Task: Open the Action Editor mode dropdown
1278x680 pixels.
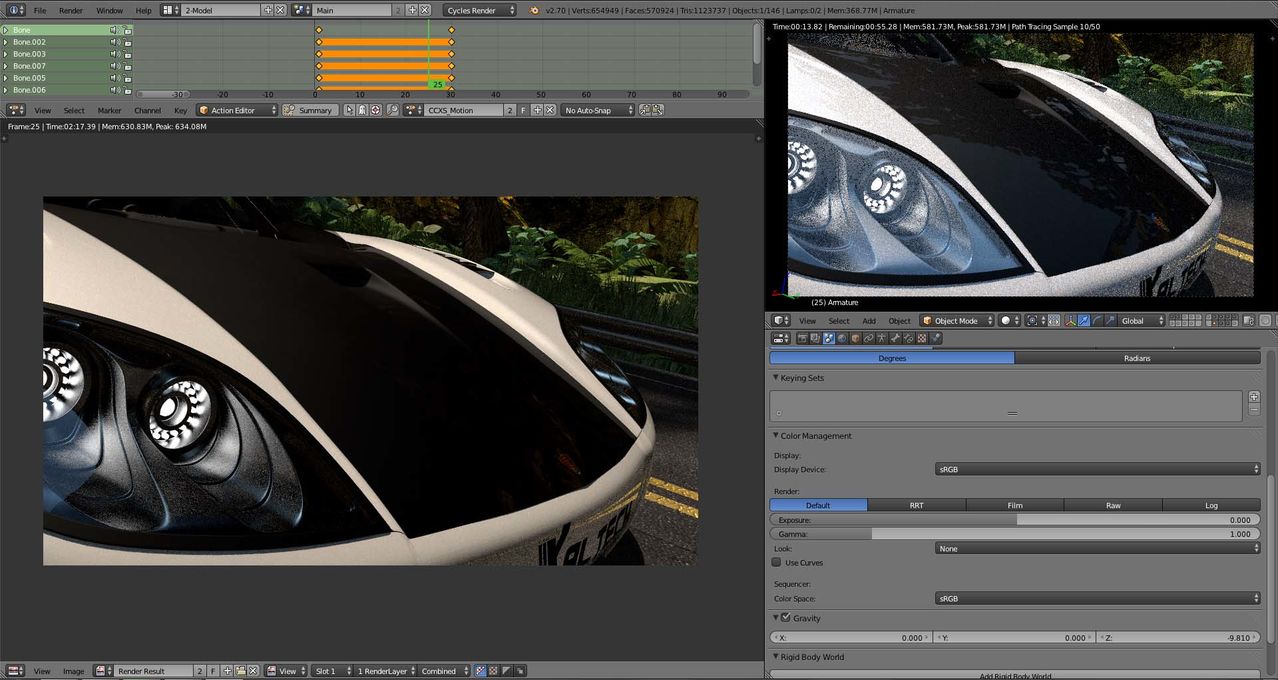Action: click(237, 110)
